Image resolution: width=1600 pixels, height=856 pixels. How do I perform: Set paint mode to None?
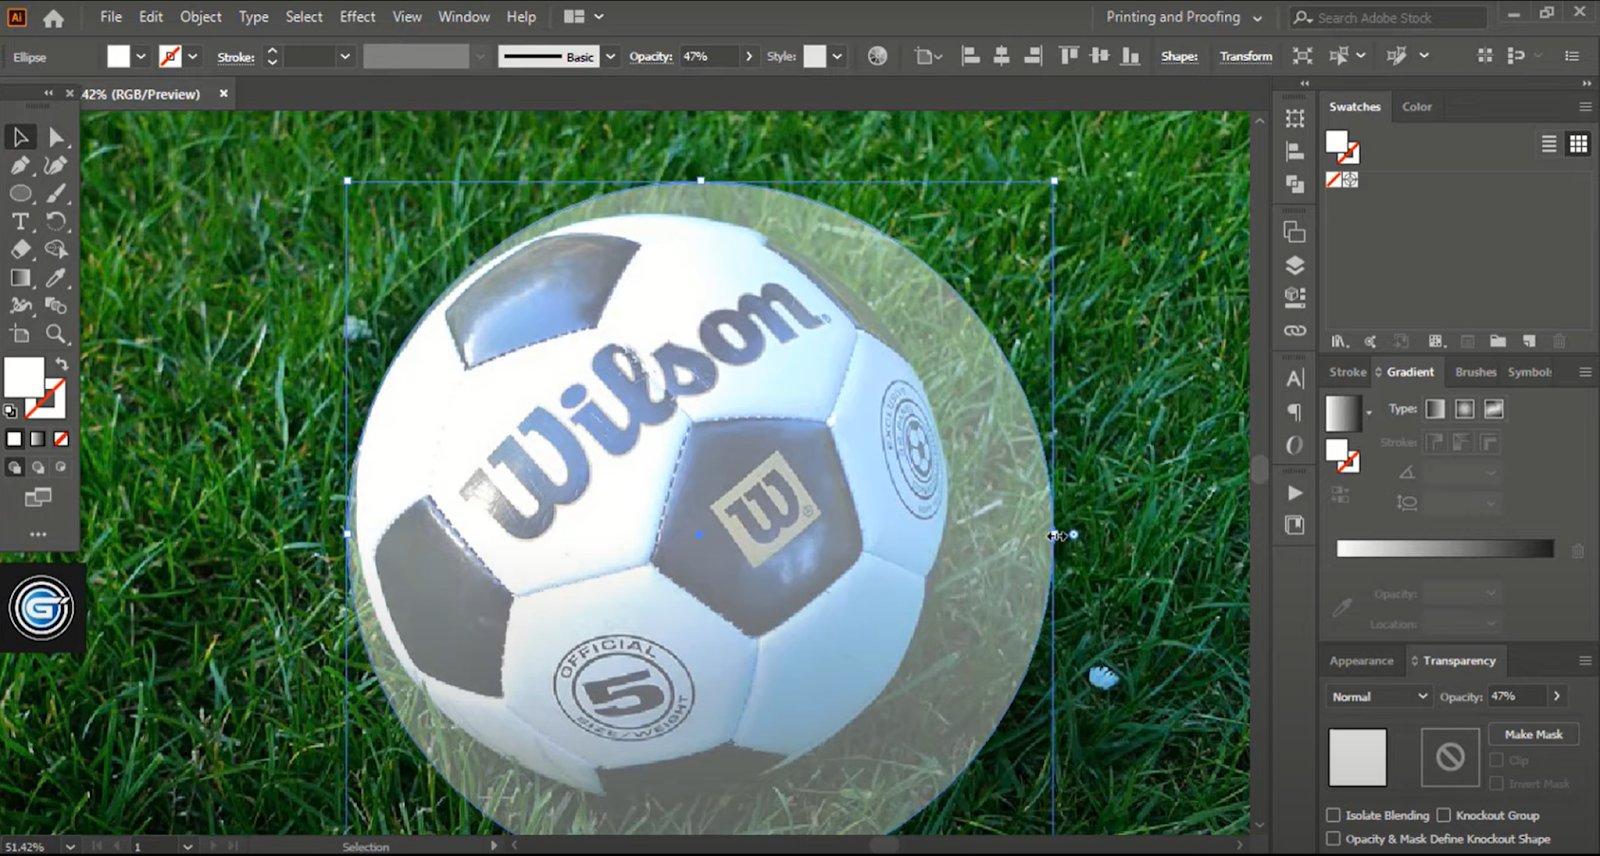tap(61, 439)
